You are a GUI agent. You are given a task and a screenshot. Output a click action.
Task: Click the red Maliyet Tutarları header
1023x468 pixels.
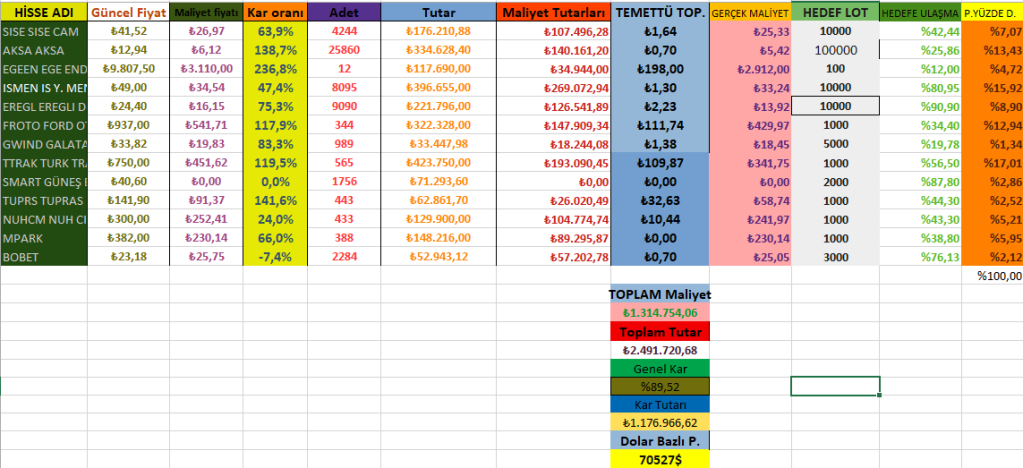(554, 14)
